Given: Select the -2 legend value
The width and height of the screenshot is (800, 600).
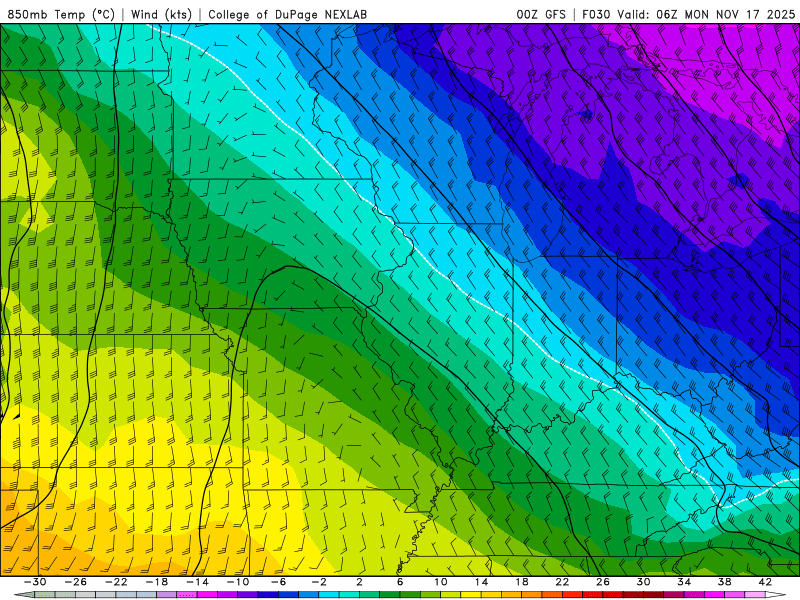Looking at the screenshot, I should click(x=319, y=582).
